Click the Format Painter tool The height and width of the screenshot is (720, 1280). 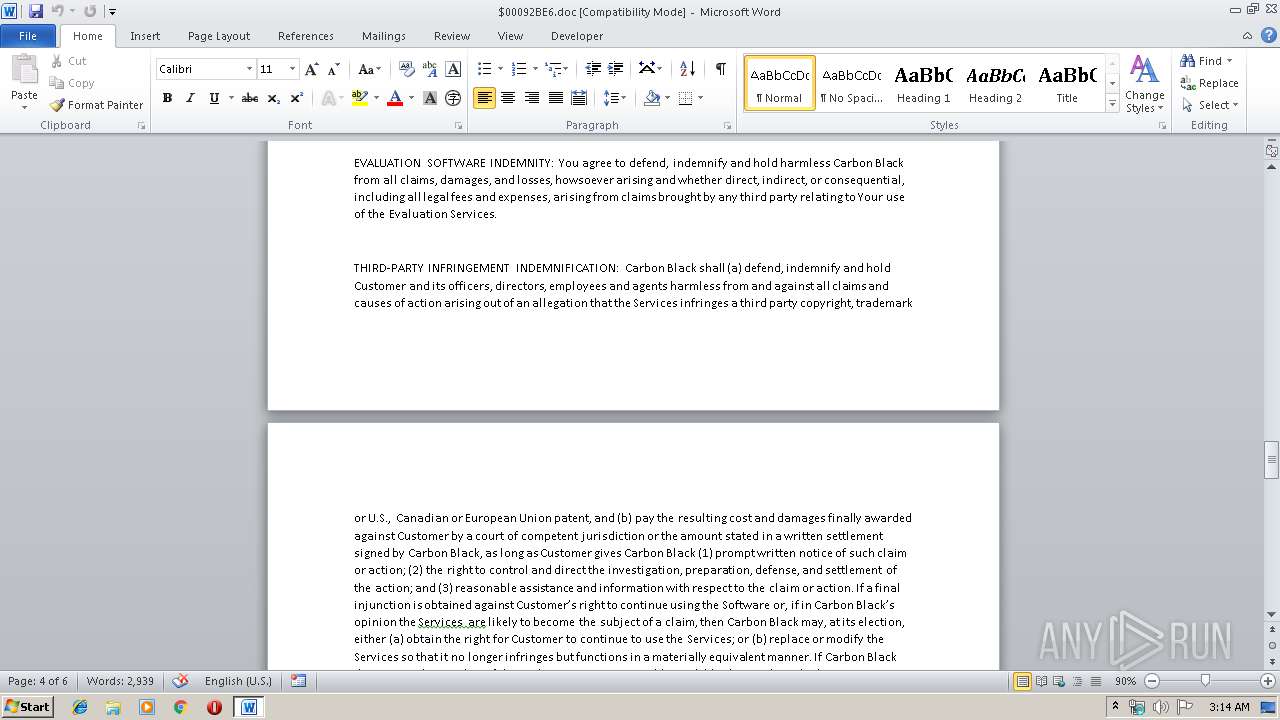96,105
